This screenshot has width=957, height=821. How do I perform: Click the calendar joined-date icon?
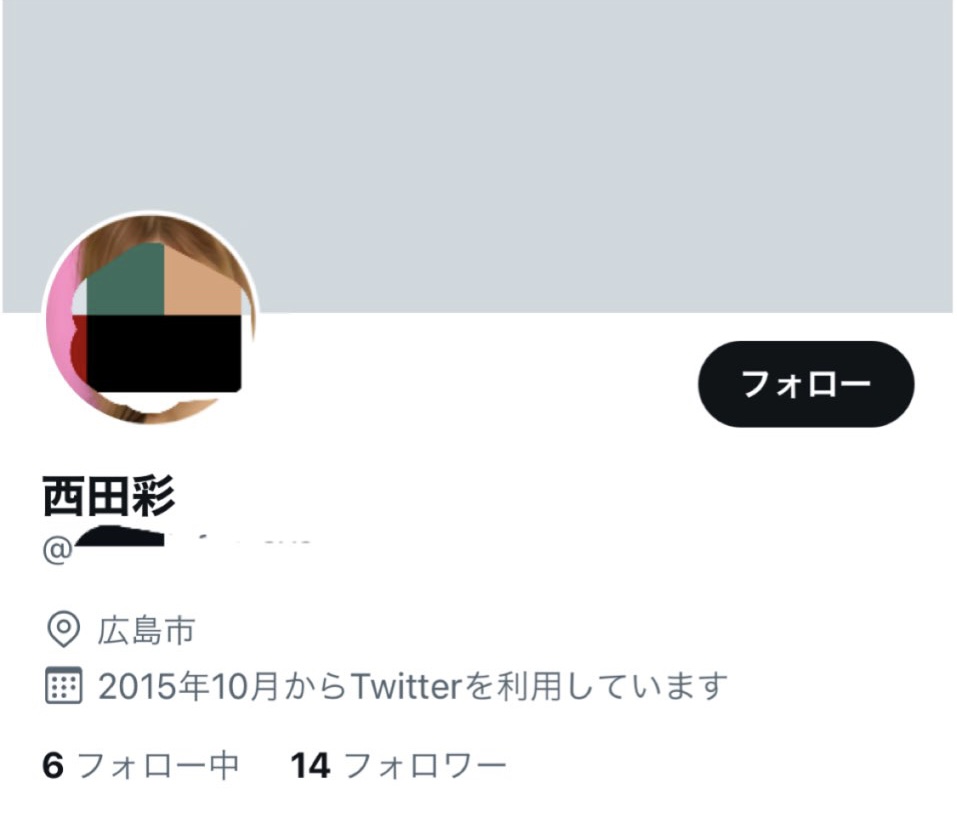click(x=63, y=685)
